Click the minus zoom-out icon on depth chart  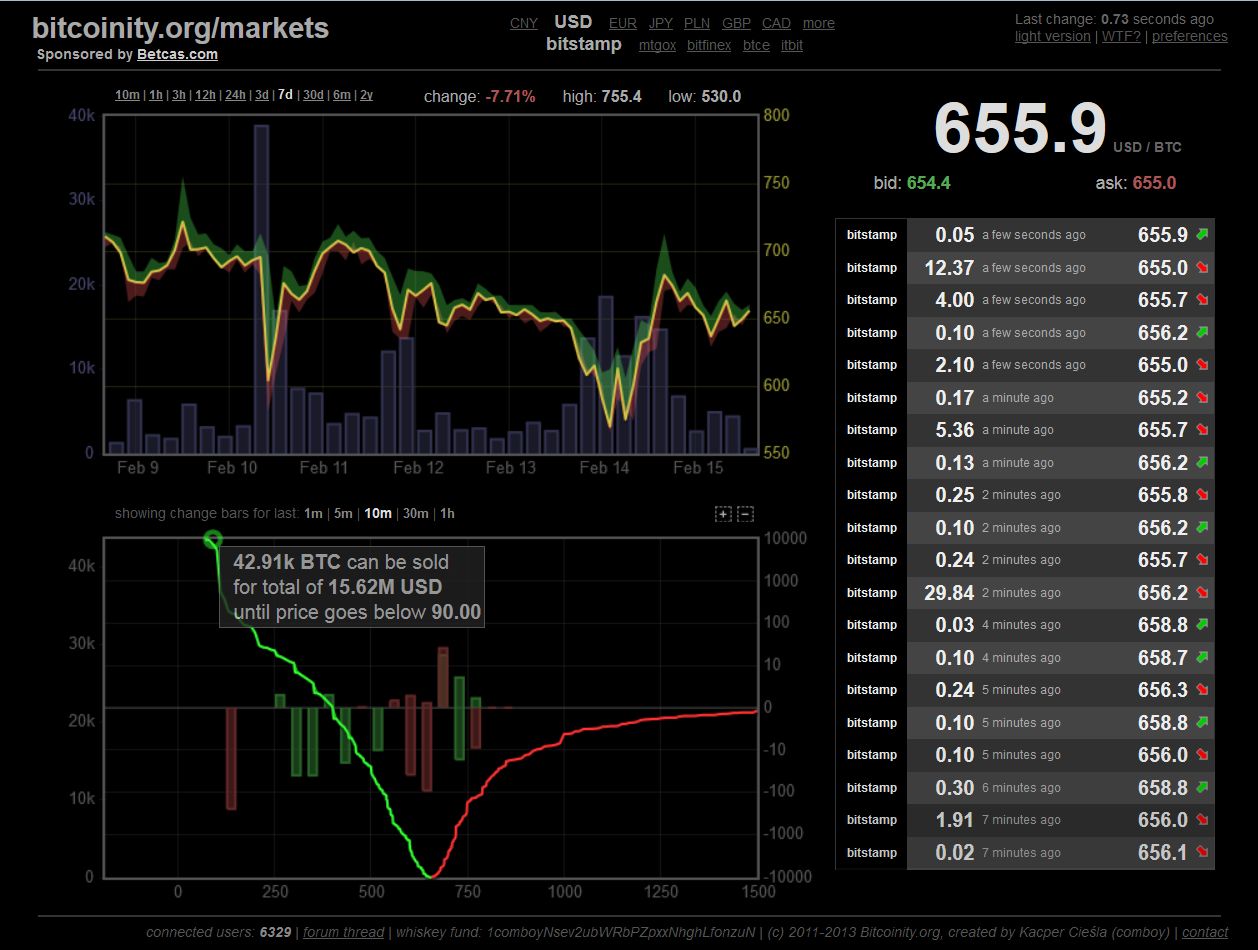click(745, 514)
